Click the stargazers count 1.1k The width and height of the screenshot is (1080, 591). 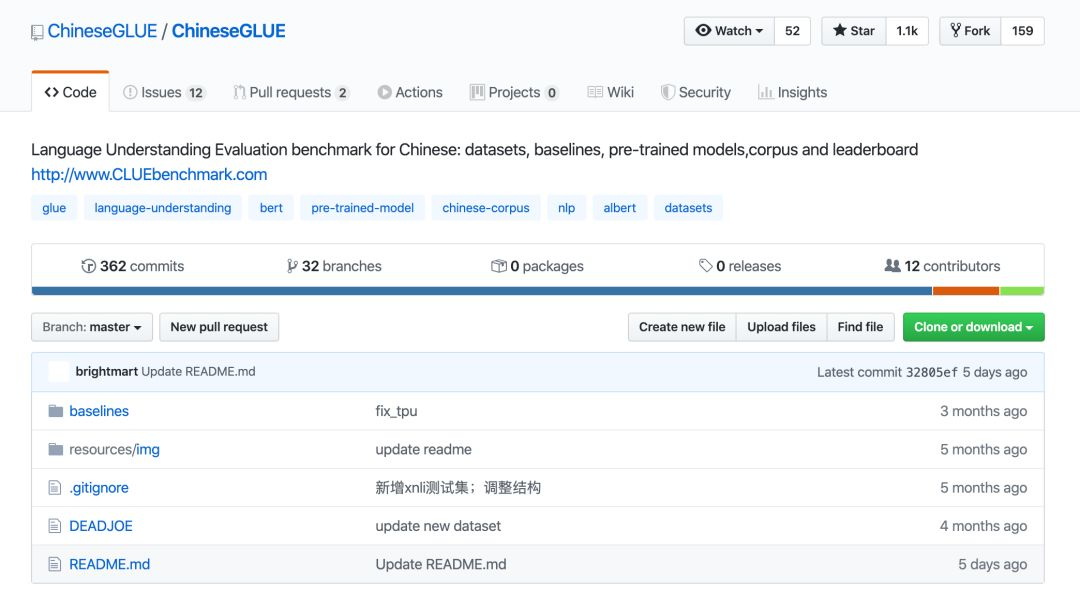[906, 31]
